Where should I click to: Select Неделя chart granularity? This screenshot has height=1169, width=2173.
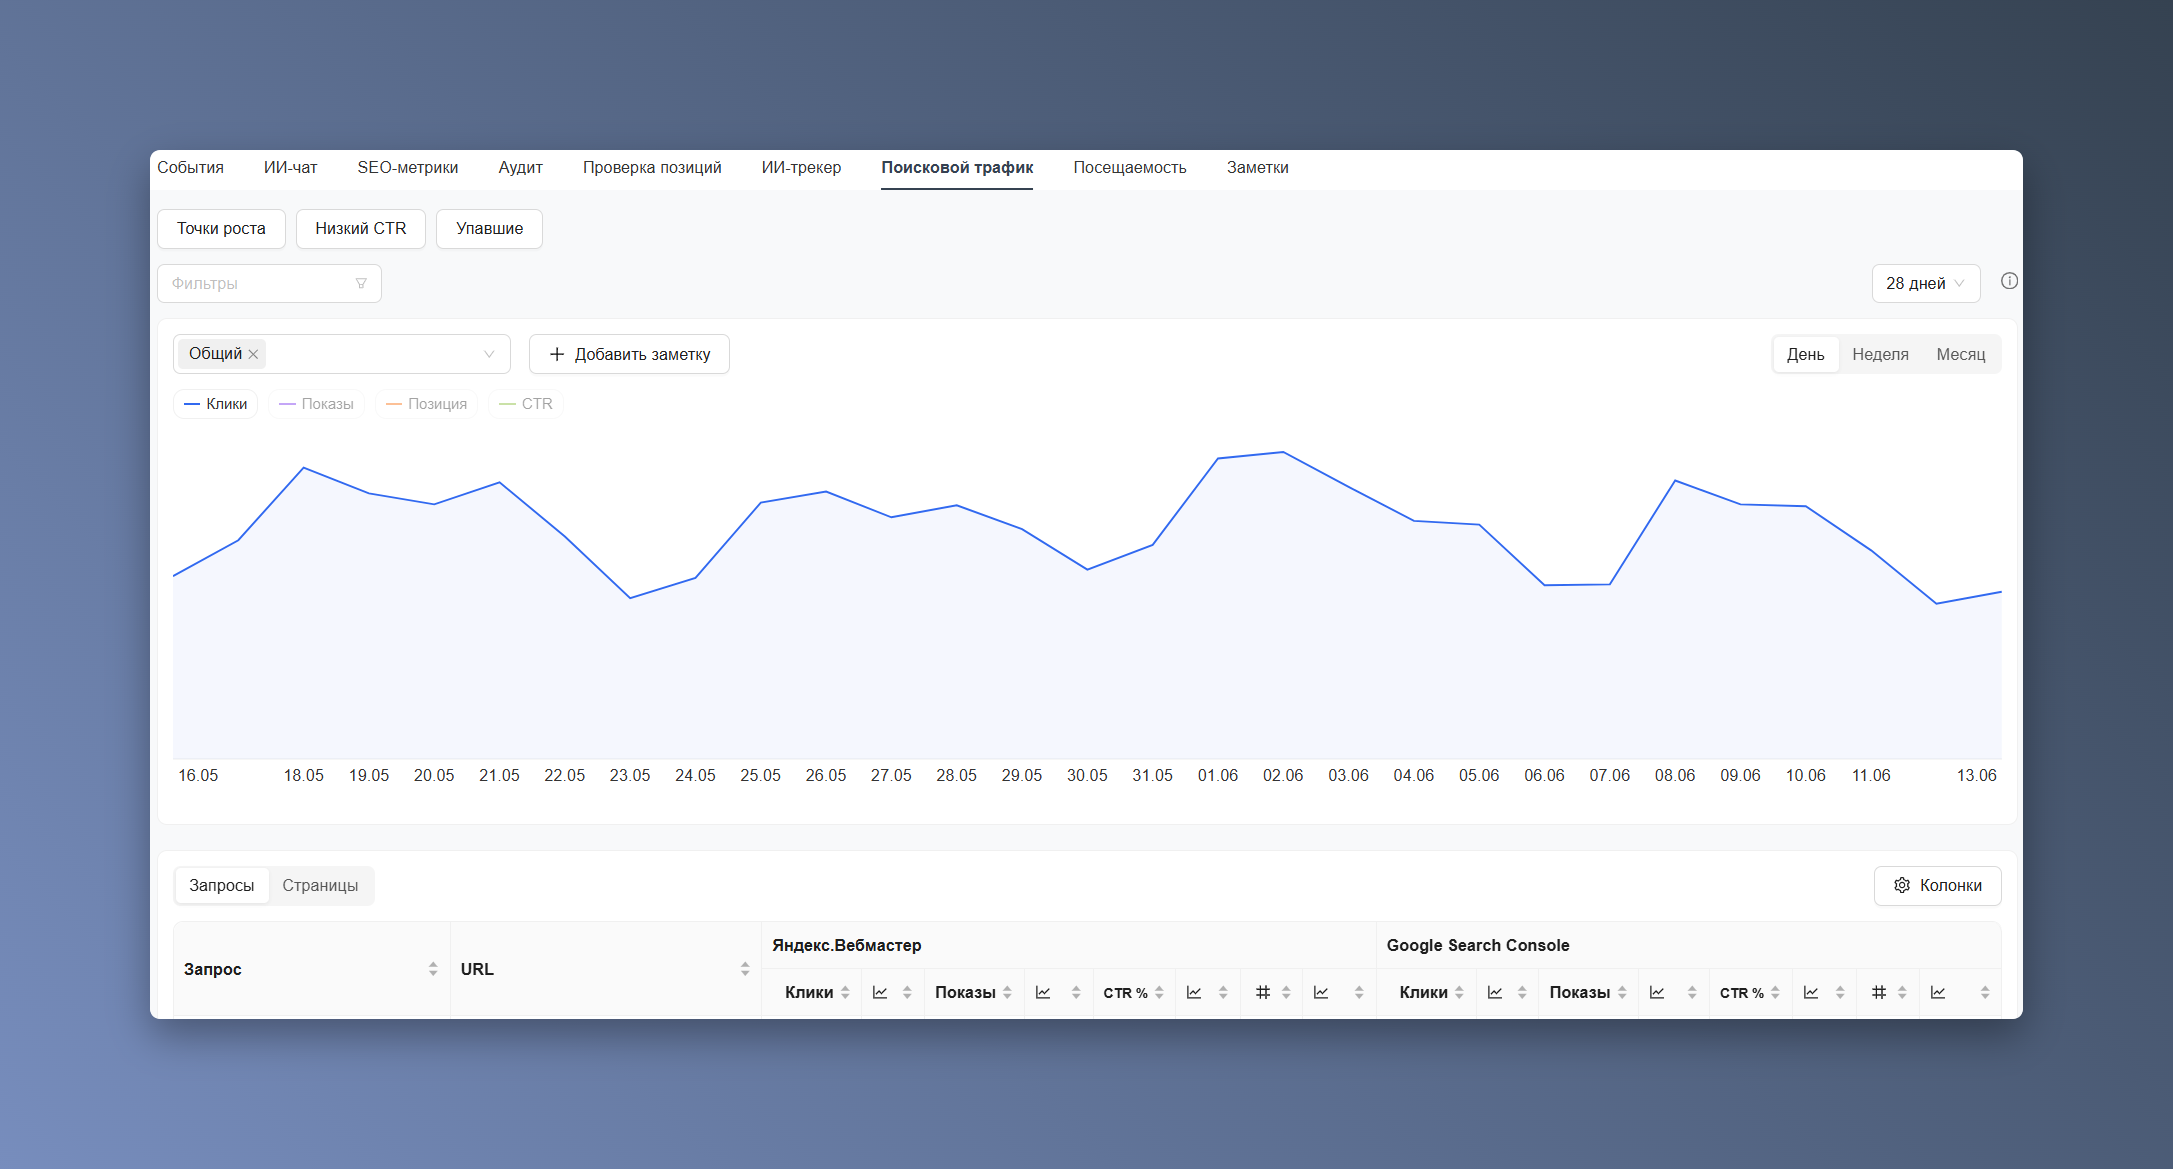point(1880,354)
